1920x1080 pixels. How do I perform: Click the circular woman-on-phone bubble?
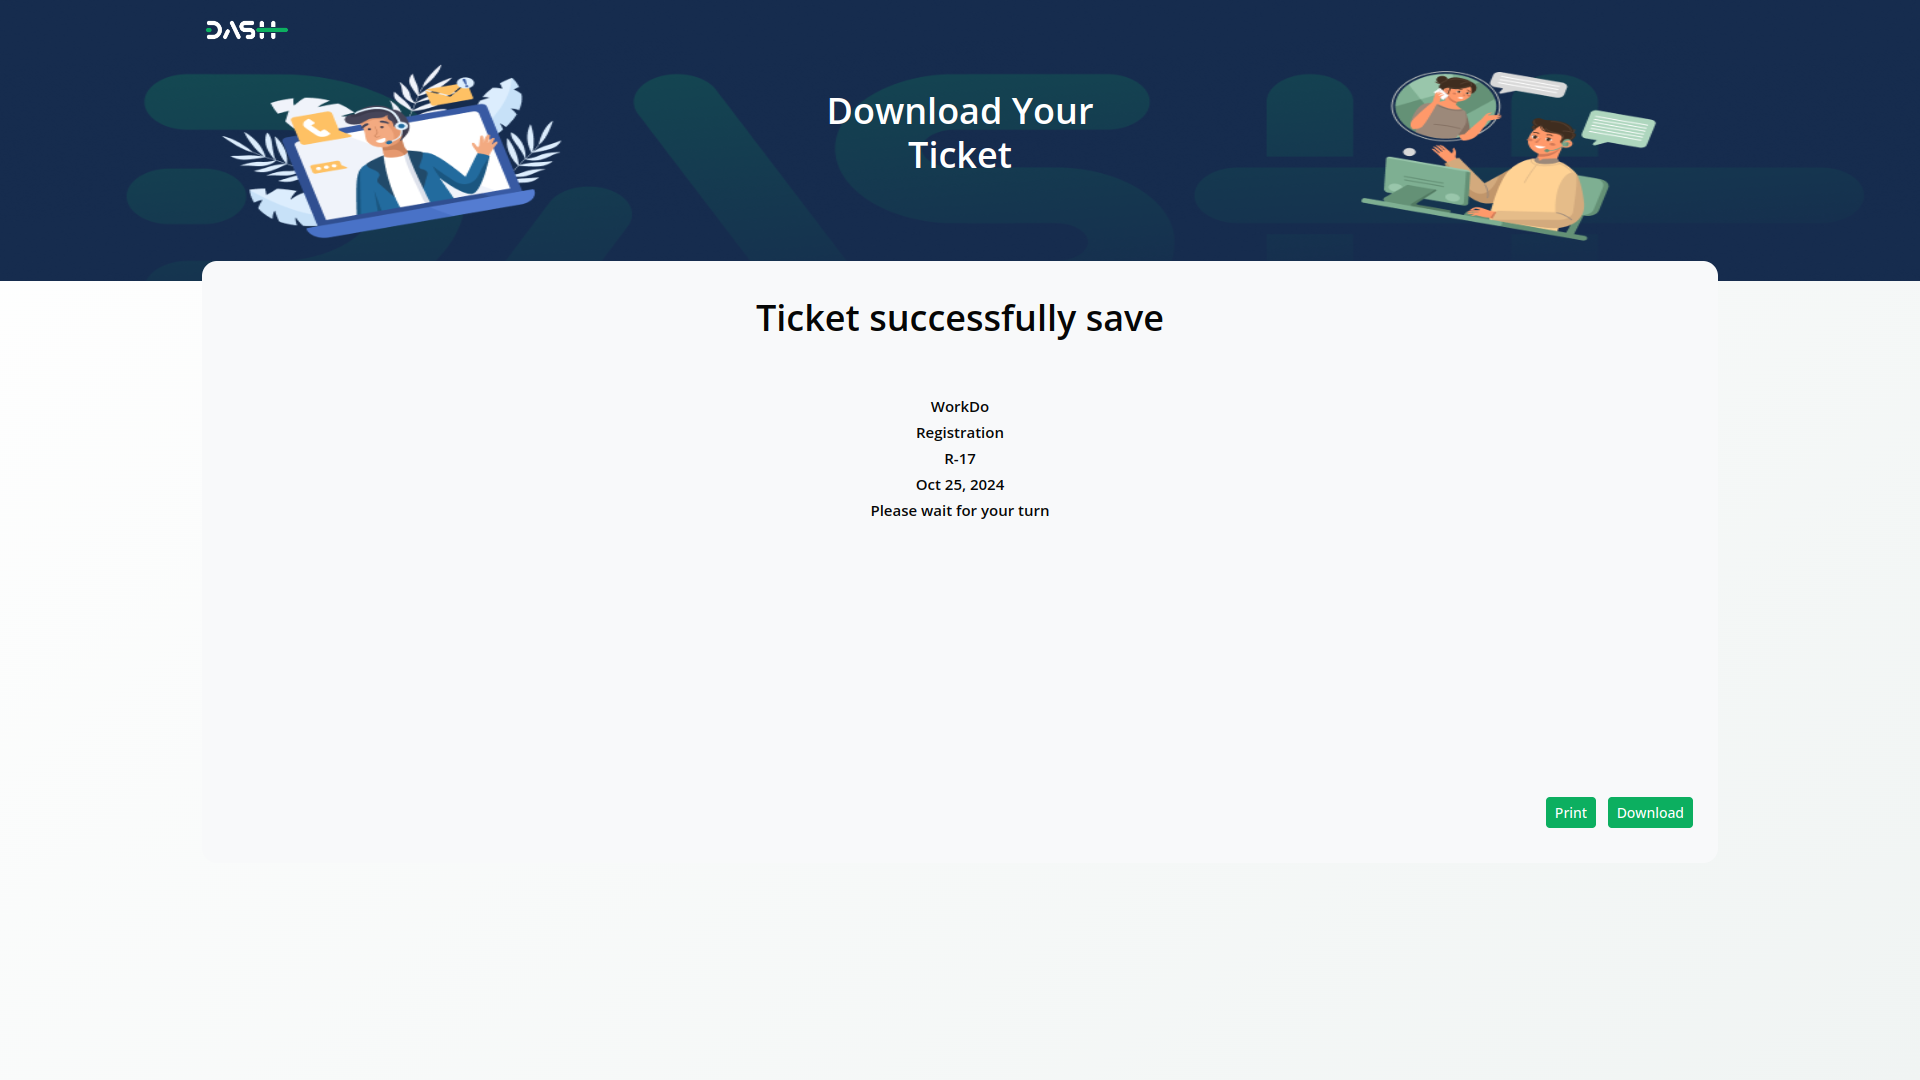[x=1446, y=106]
